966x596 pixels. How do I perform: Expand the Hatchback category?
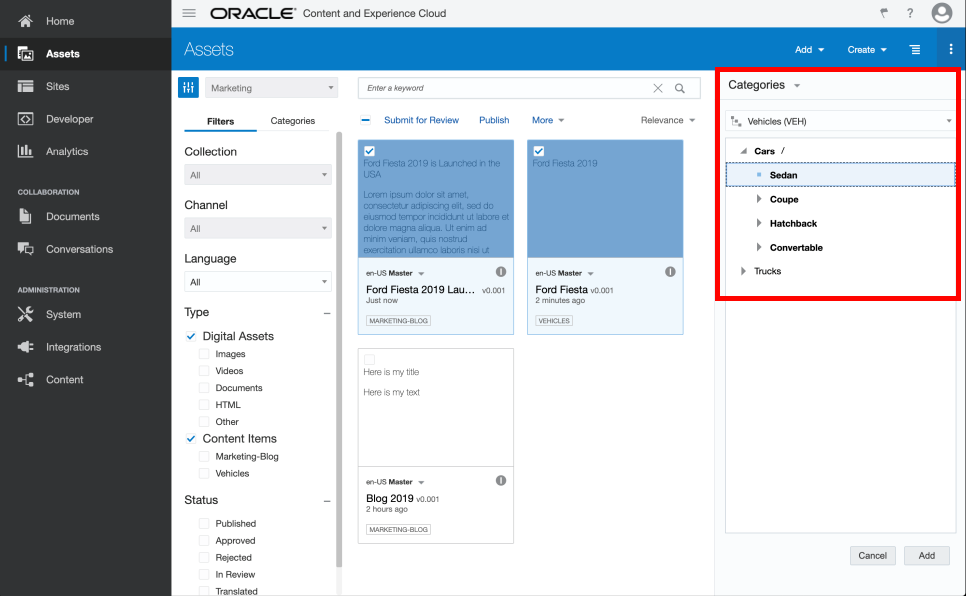tap(758, 223)
